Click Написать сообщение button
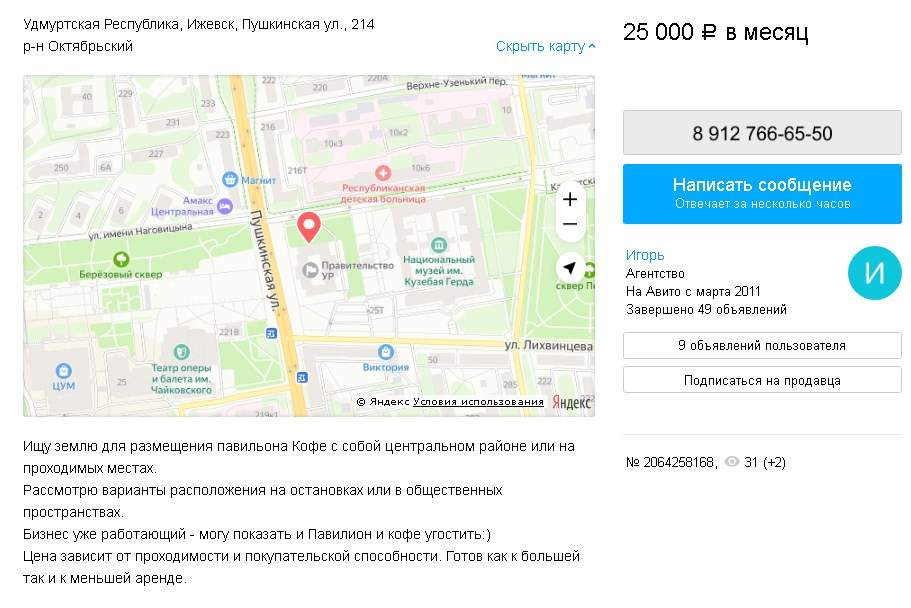Viewport: 911px width, 608px height. pos(762,194)
